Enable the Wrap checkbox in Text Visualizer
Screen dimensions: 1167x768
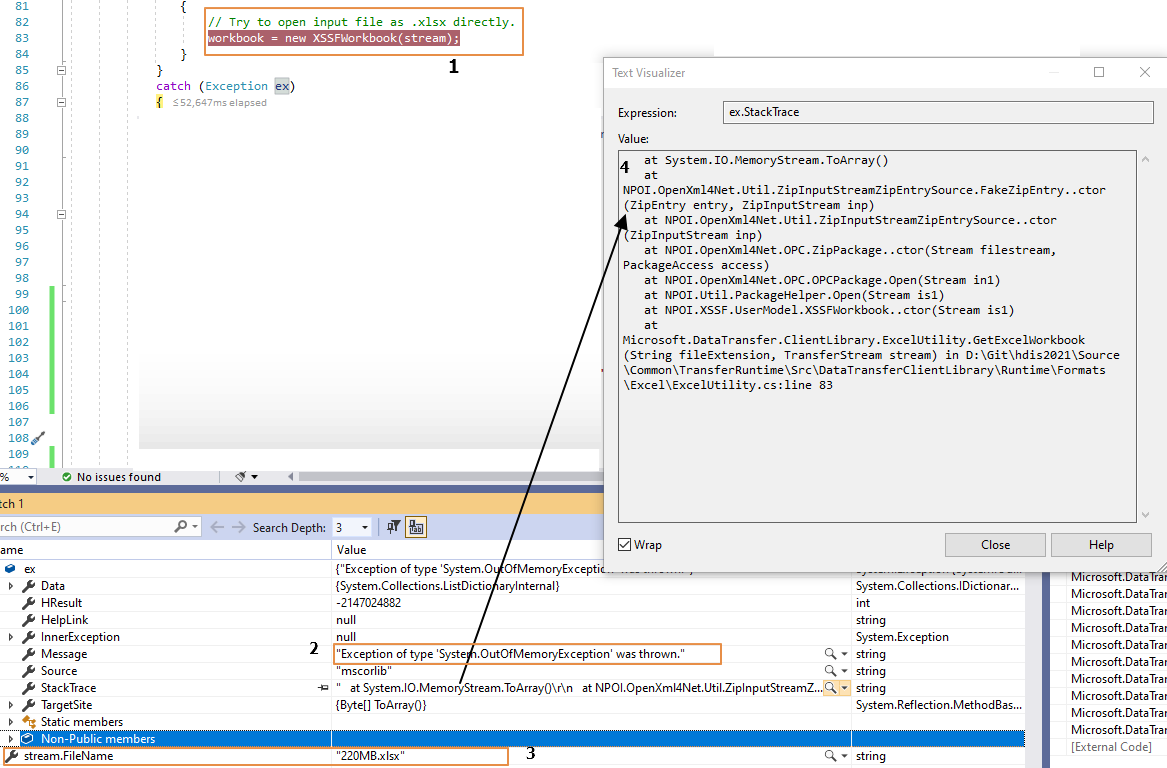point(623,545)
